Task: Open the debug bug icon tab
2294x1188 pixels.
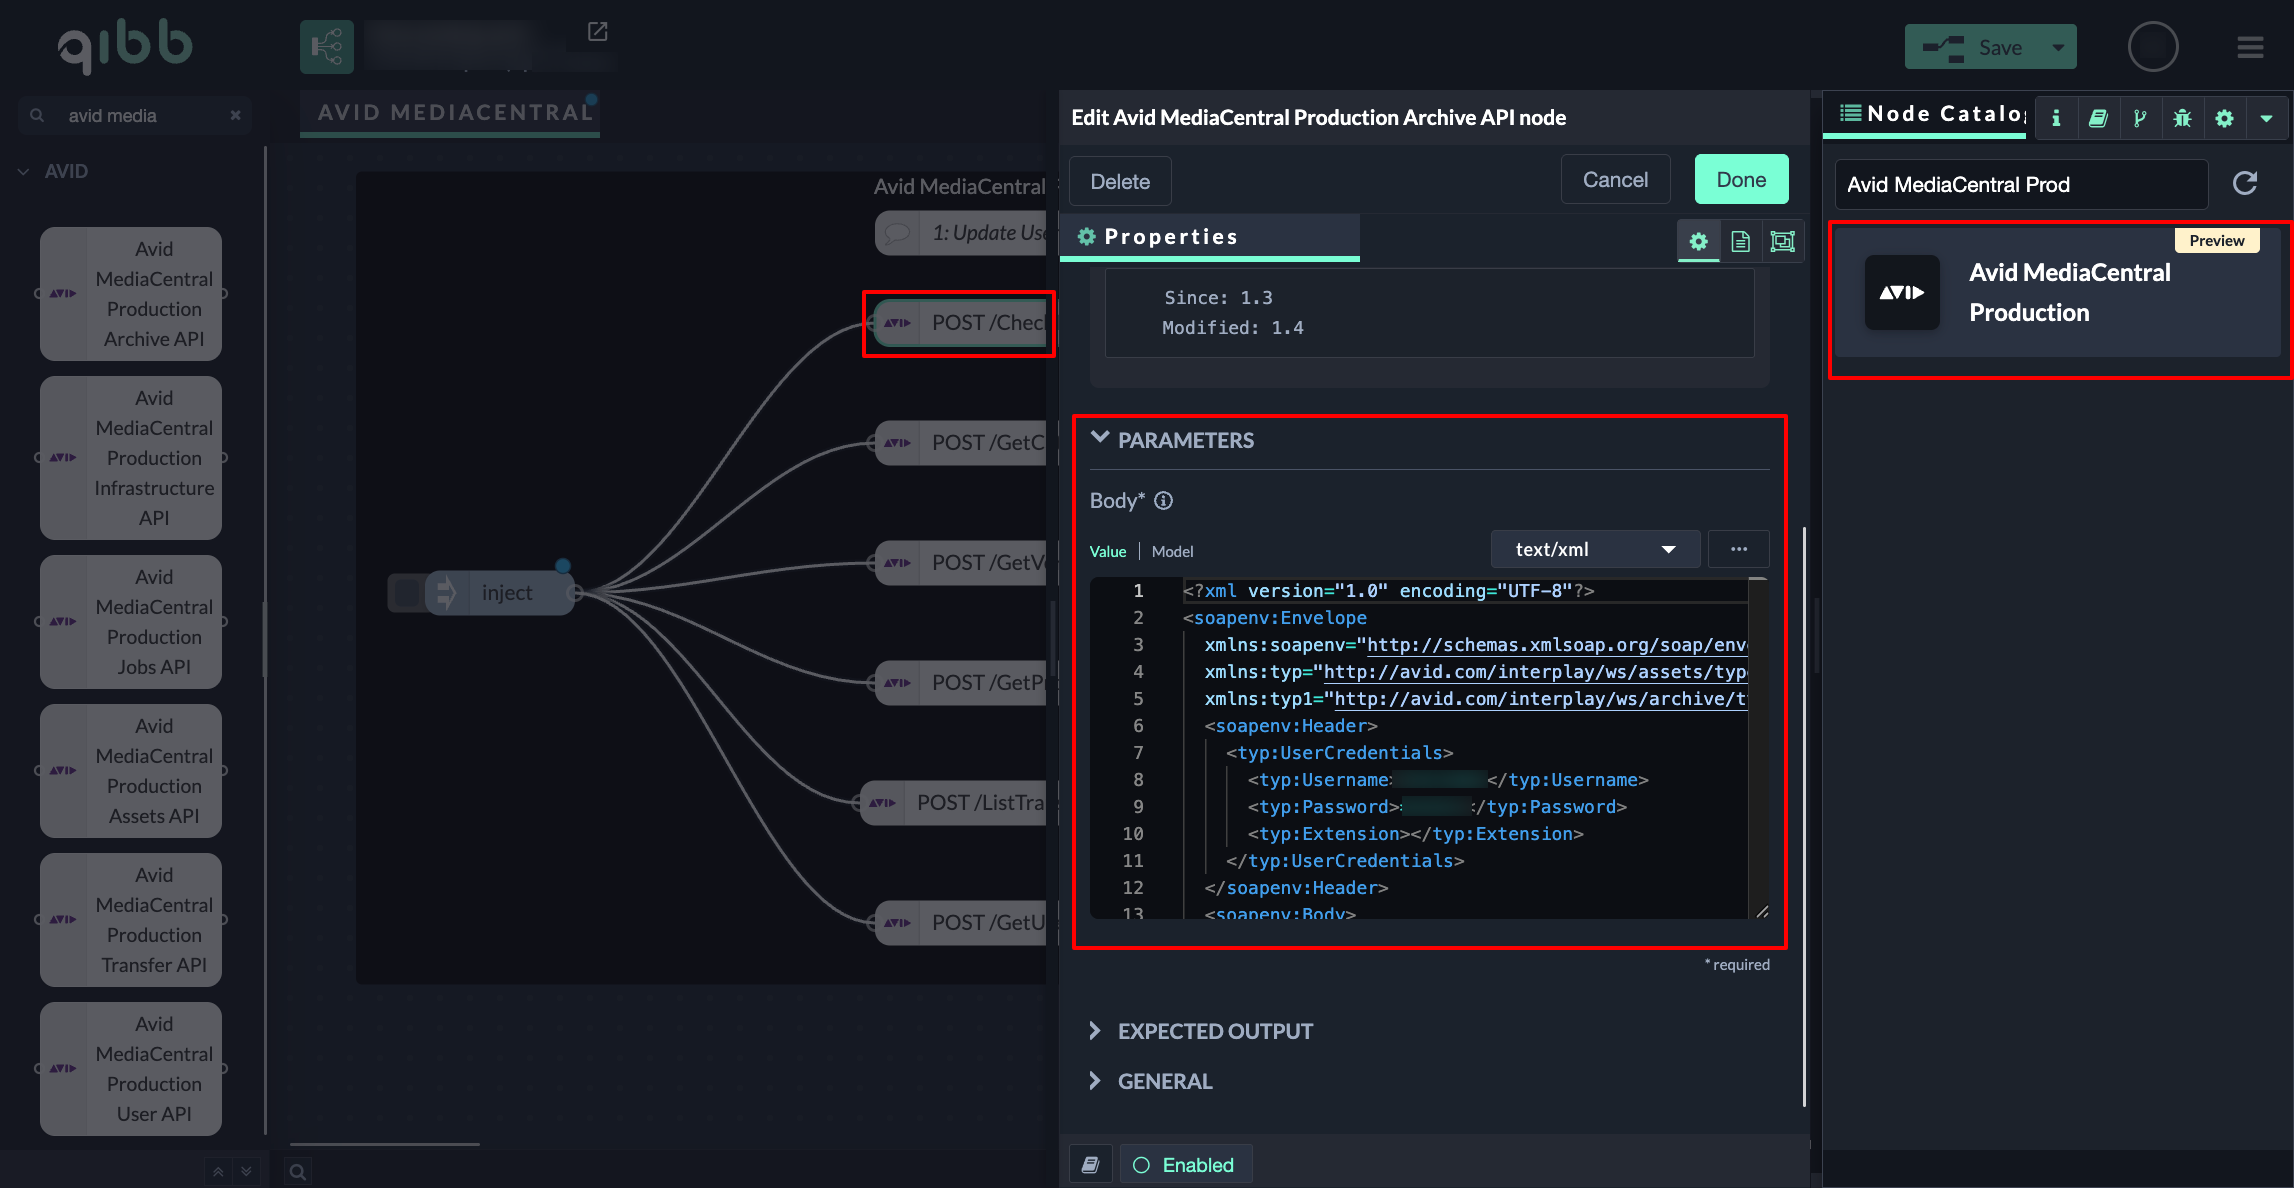Action: point(2182,118)
